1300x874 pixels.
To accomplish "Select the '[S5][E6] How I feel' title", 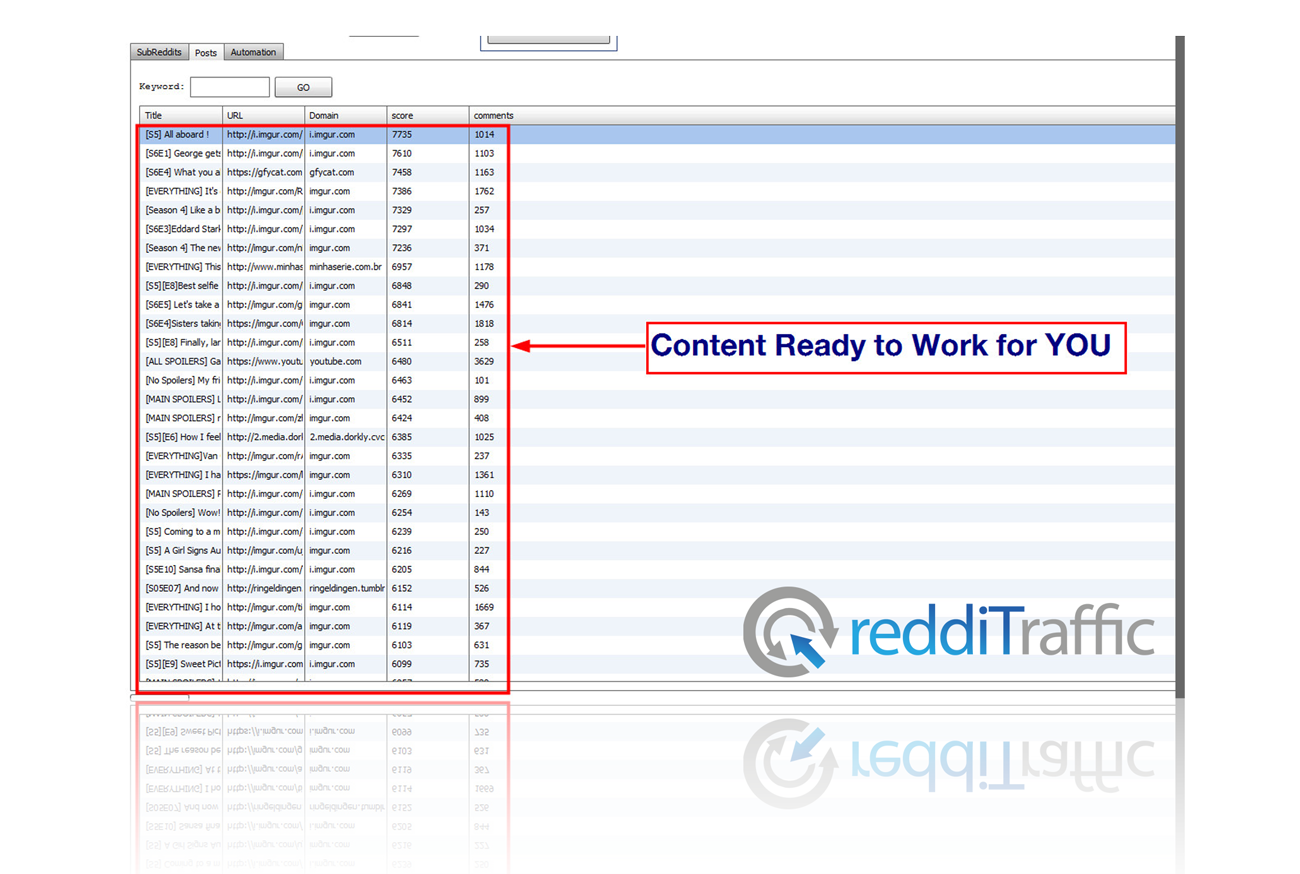I will [181, 437].
